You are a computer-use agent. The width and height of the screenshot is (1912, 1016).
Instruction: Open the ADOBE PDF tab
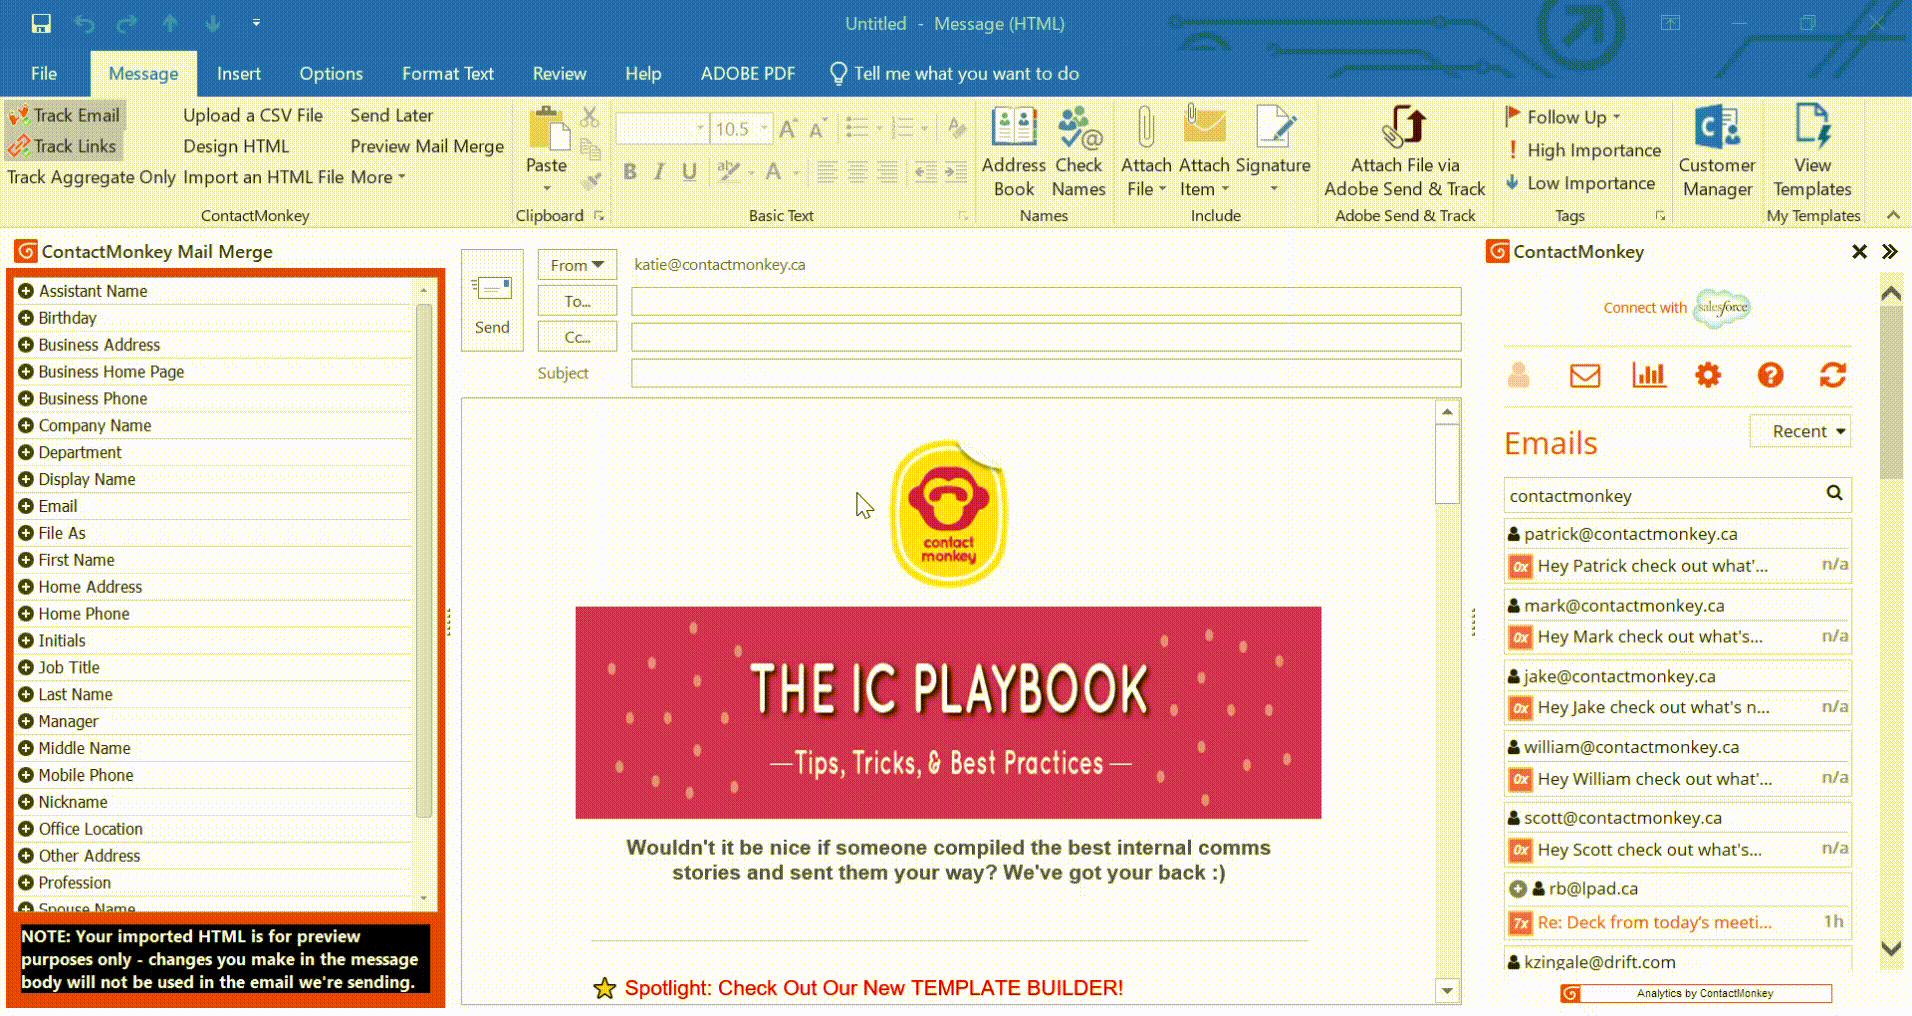[748, 73]
